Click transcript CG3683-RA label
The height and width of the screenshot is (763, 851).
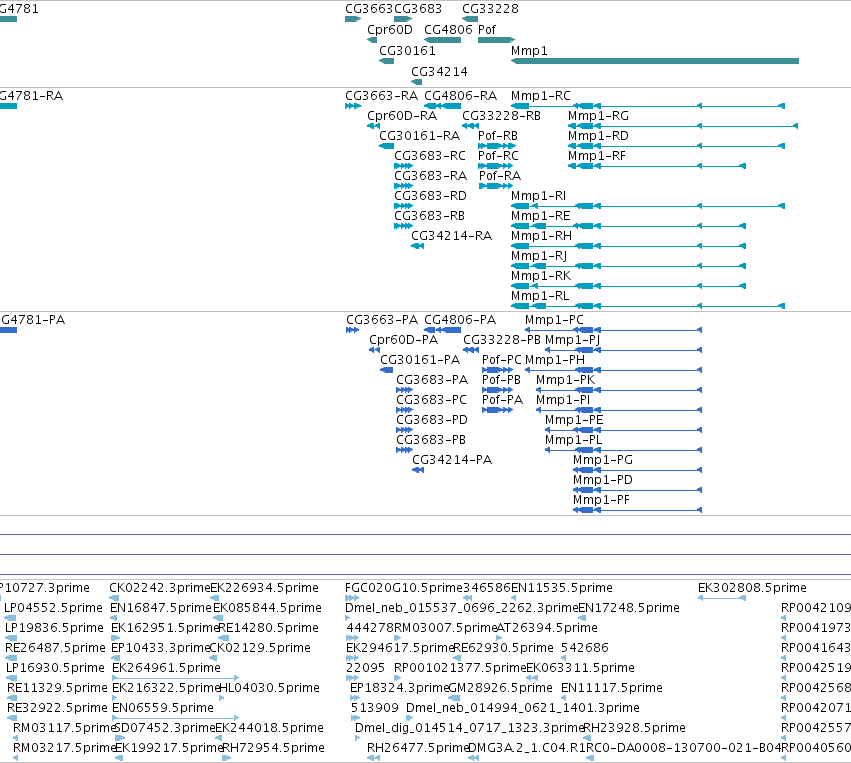coord(430,176)
